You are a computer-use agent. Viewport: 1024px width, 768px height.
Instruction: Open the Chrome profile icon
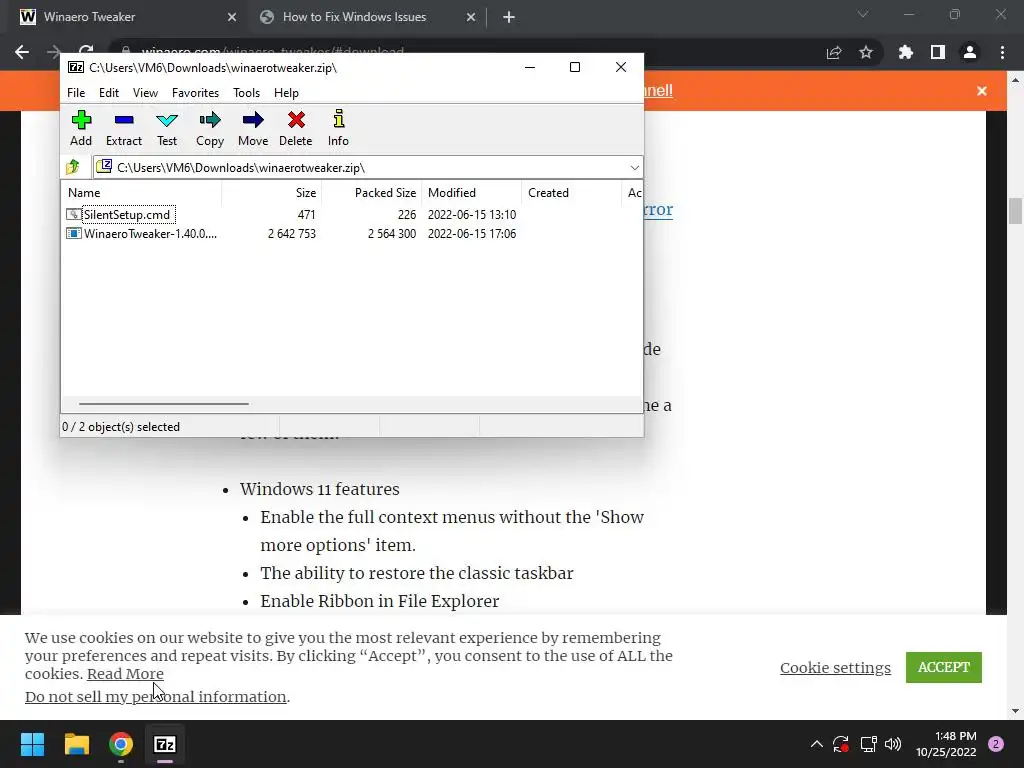[970, 52]
